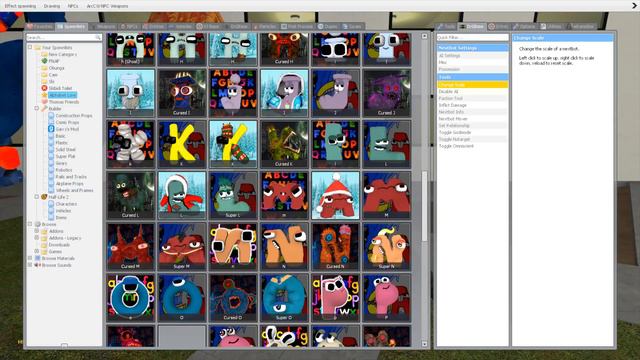
Task: Collapse the Browse tree node
Action: [30, 224]
